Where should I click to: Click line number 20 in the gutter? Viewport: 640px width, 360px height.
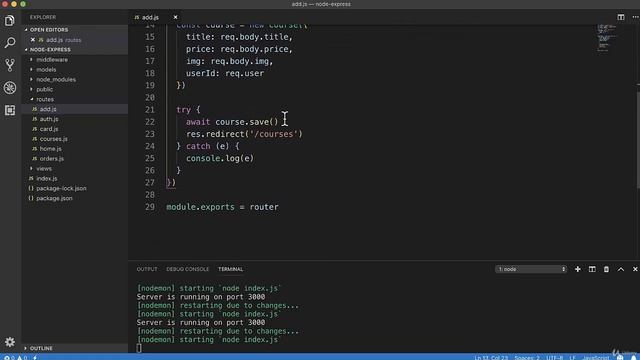point(150,98)
